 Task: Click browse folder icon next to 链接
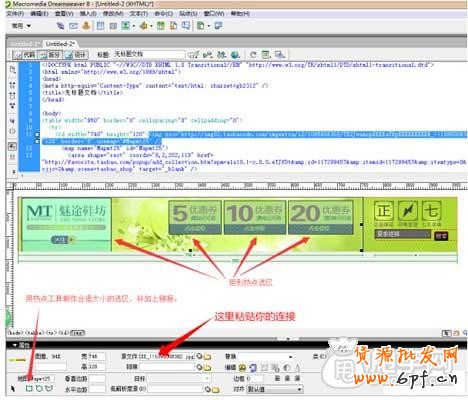[x=207, y=367]
